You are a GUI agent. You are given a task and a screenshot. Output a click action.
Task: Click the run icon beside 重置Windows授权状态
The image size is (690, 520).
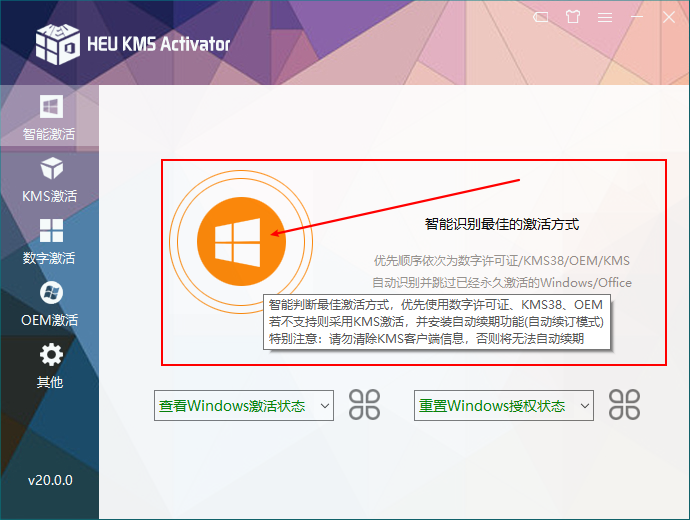[624, 405]
